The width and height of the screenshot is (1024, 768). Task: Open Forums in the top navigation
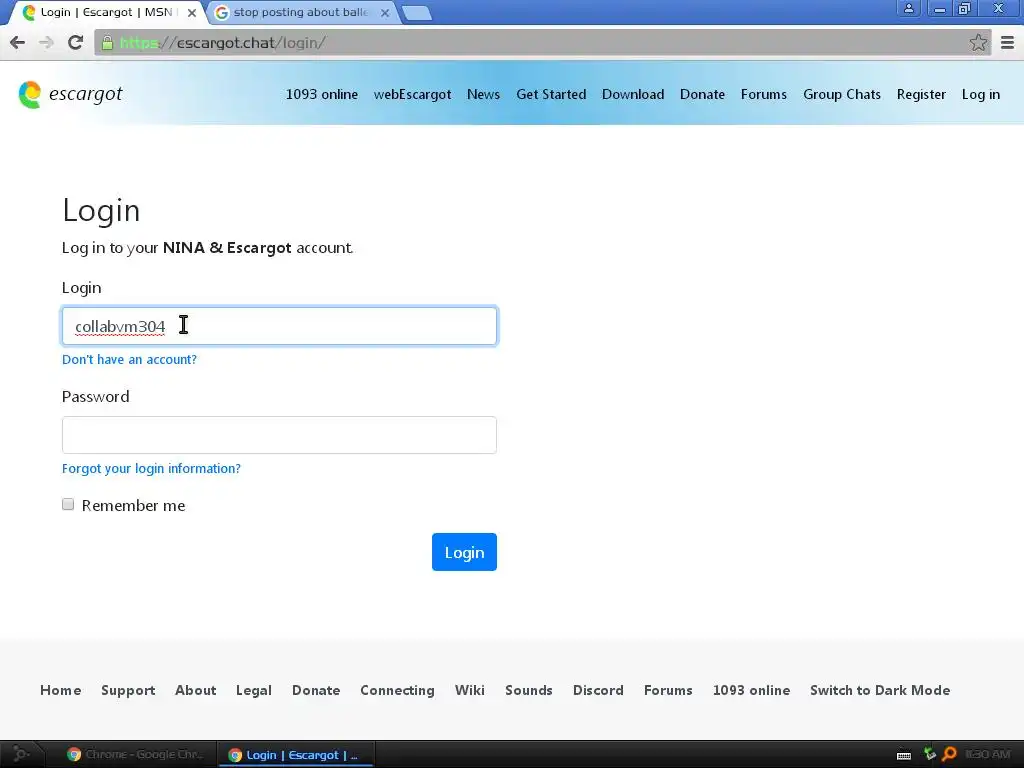coord(763,94)
